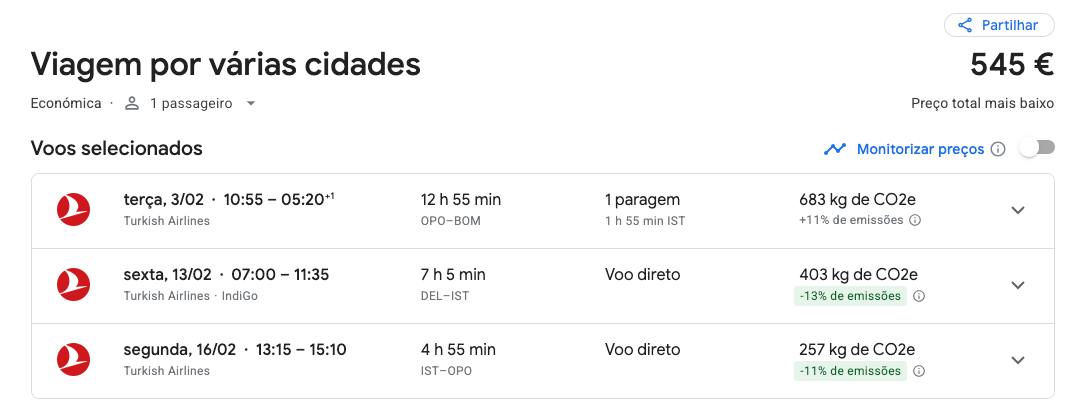Click Turkish Airlines logo on IST–OPO flight
Viewport: 1066px width, 419px height.
[x=73, y=360]
